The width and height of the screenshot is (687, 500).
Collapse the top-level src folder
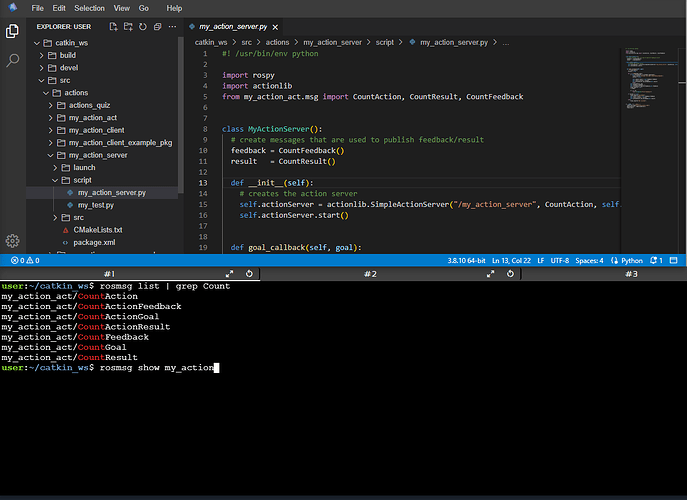pos(42,80)
